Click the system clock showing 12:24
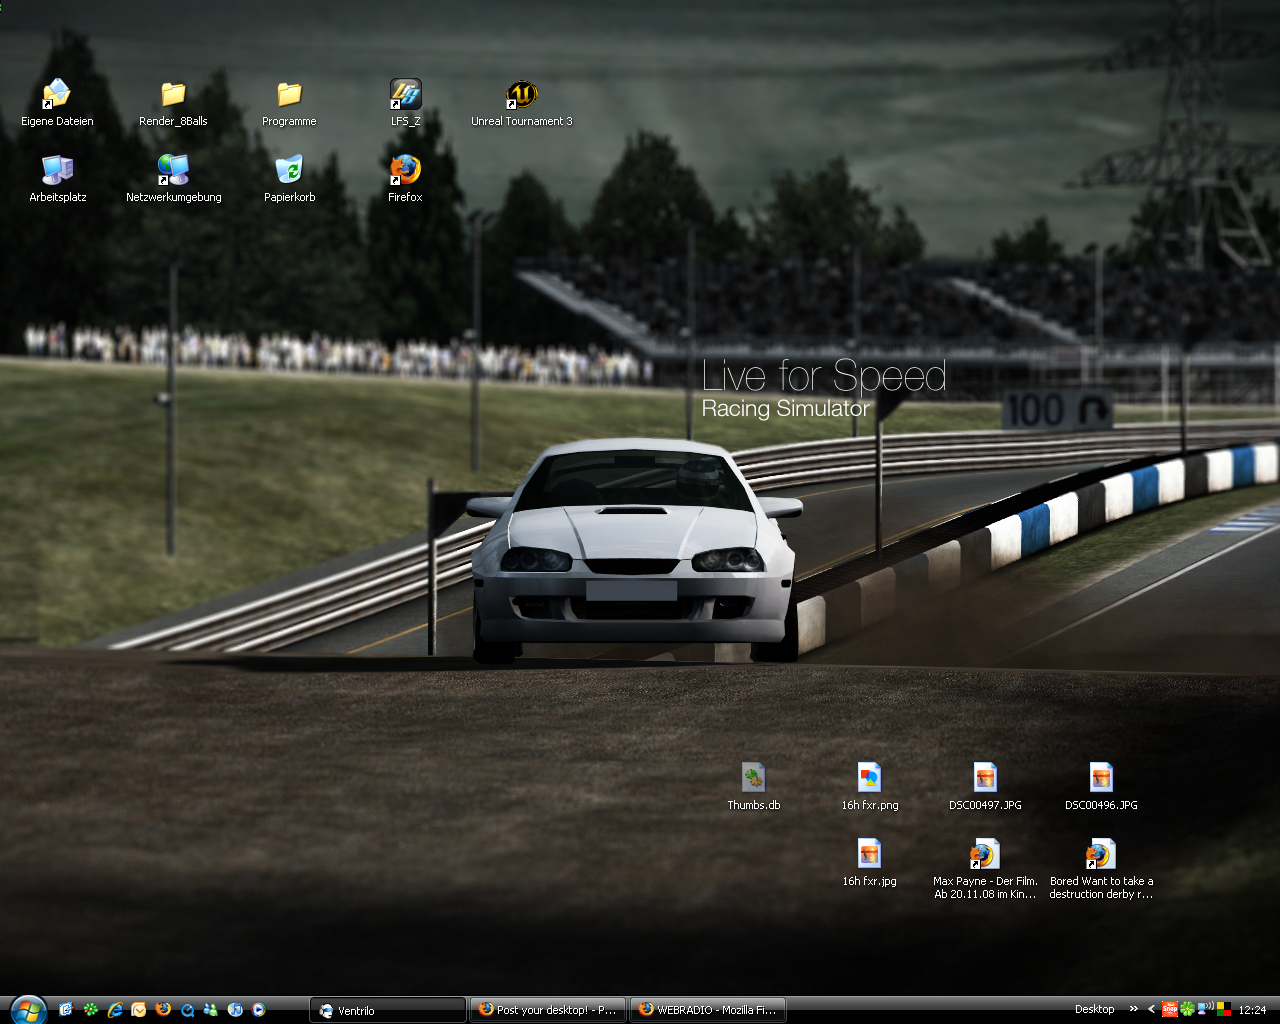 tap(1252, 1010)
